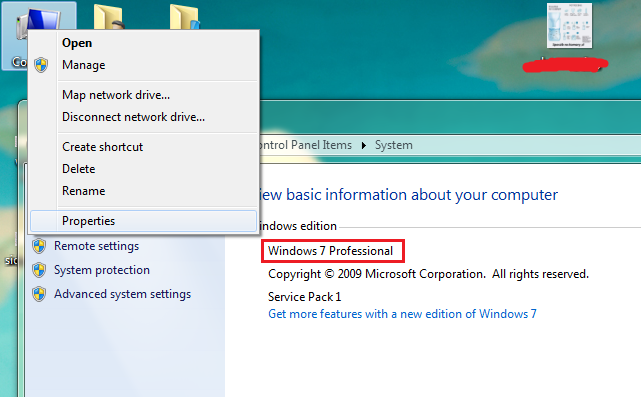Click Get more features with a new edition link
Image resolution: width=641 pixels, height=397 pixels.
[x=402, y=314]
